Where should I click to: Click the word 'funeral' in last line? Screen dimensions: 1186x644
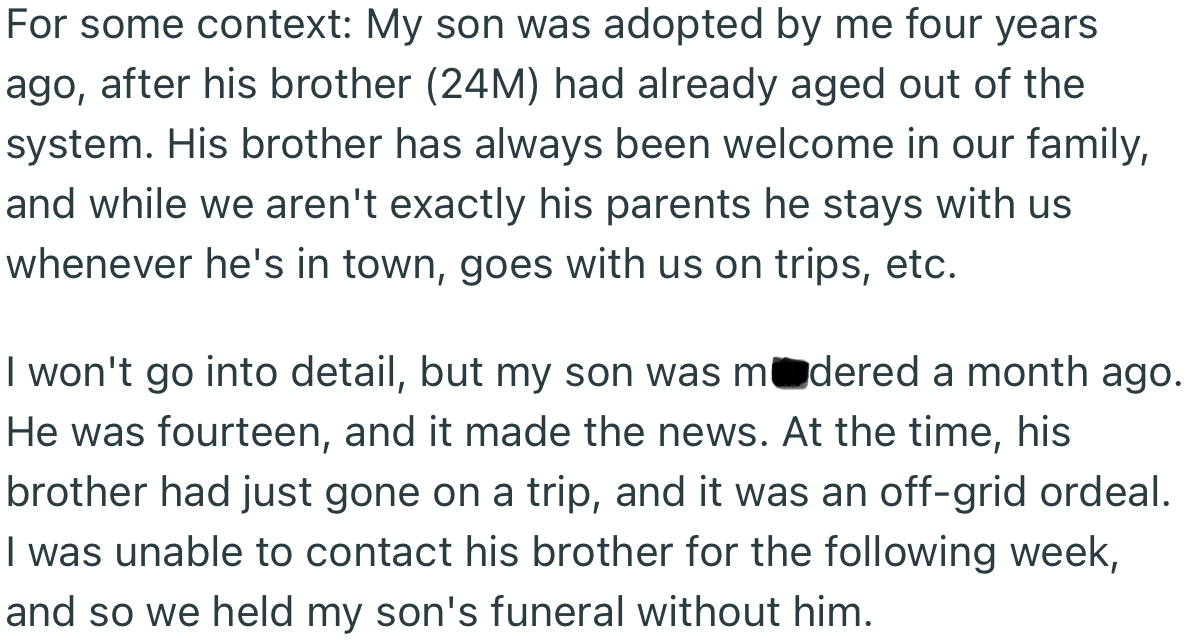[557, 611]
